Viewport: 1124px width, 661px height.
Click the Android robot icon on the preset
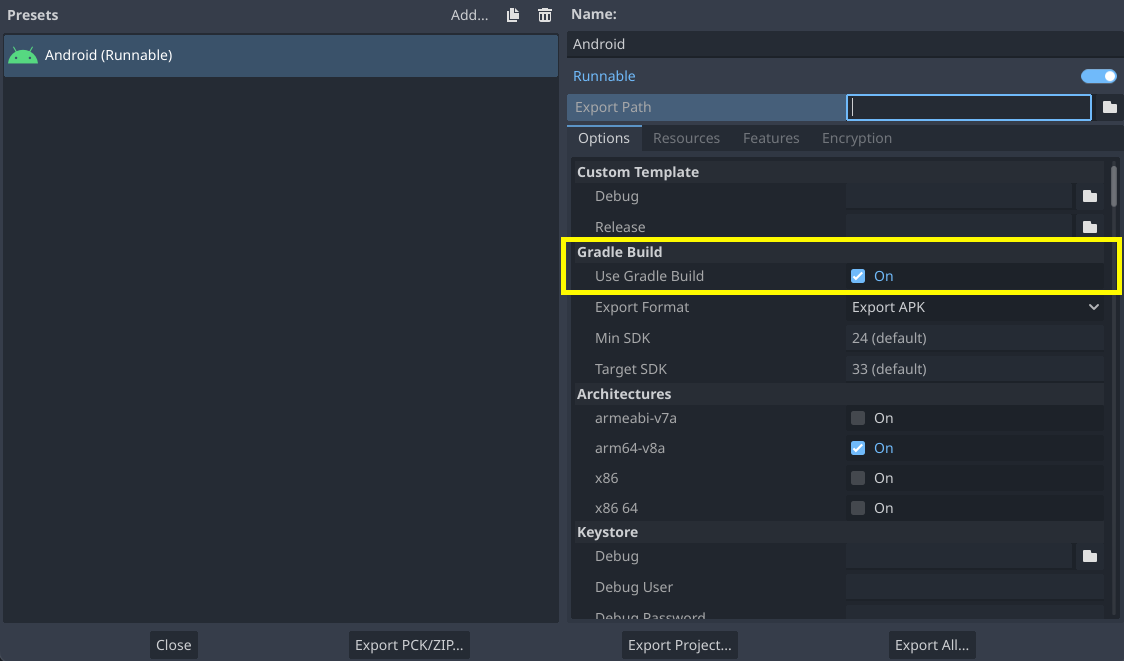tap(22, 55)
